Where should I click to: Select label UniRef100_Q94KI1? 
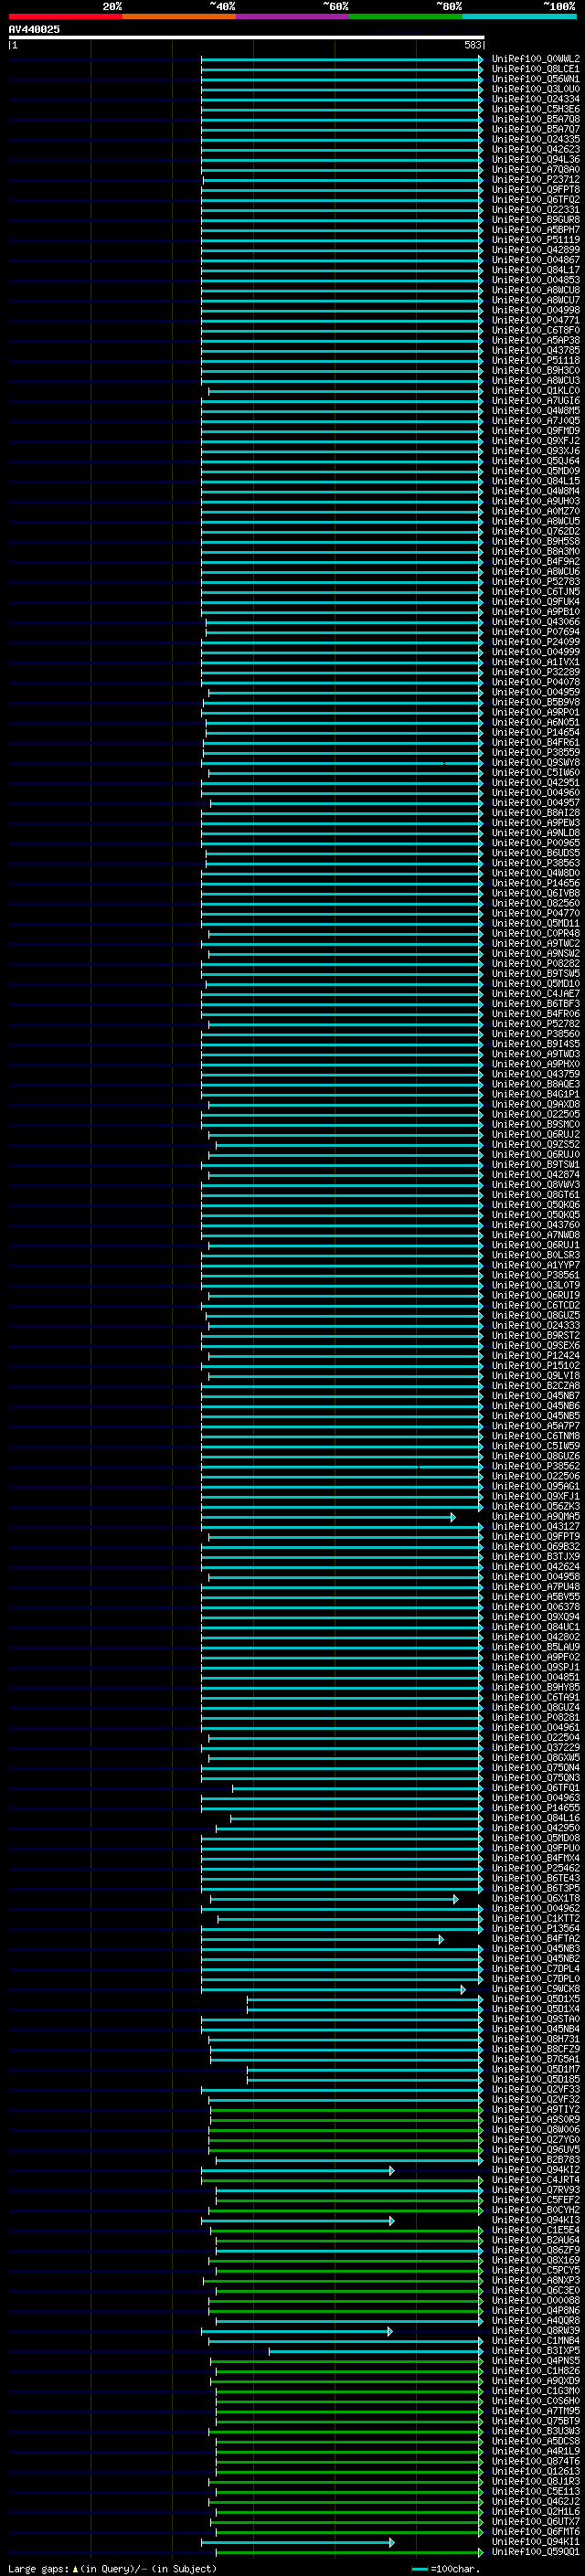536,2541
